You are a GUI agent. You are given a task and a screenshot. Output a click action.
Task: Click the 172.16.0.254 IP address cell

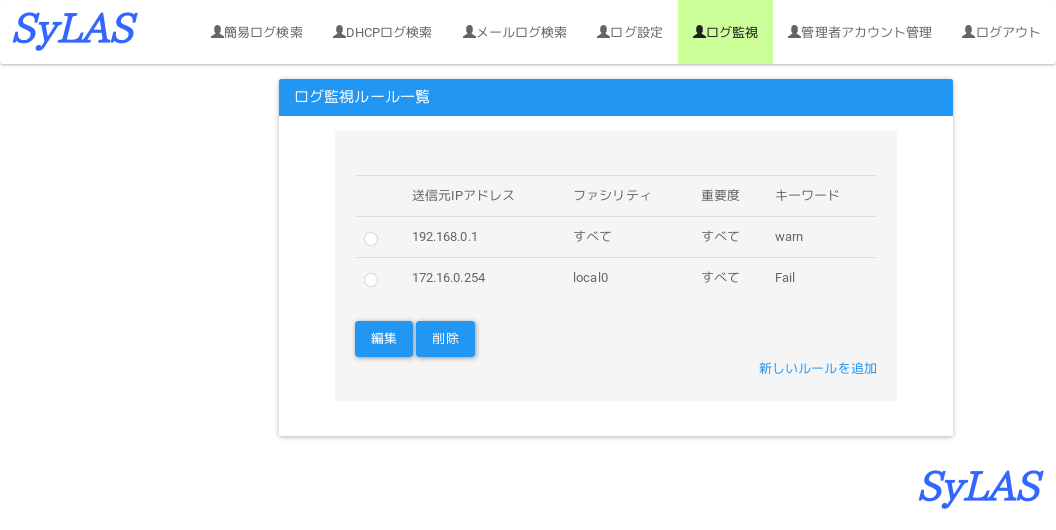pyautogui.click(x=449, y=277)
